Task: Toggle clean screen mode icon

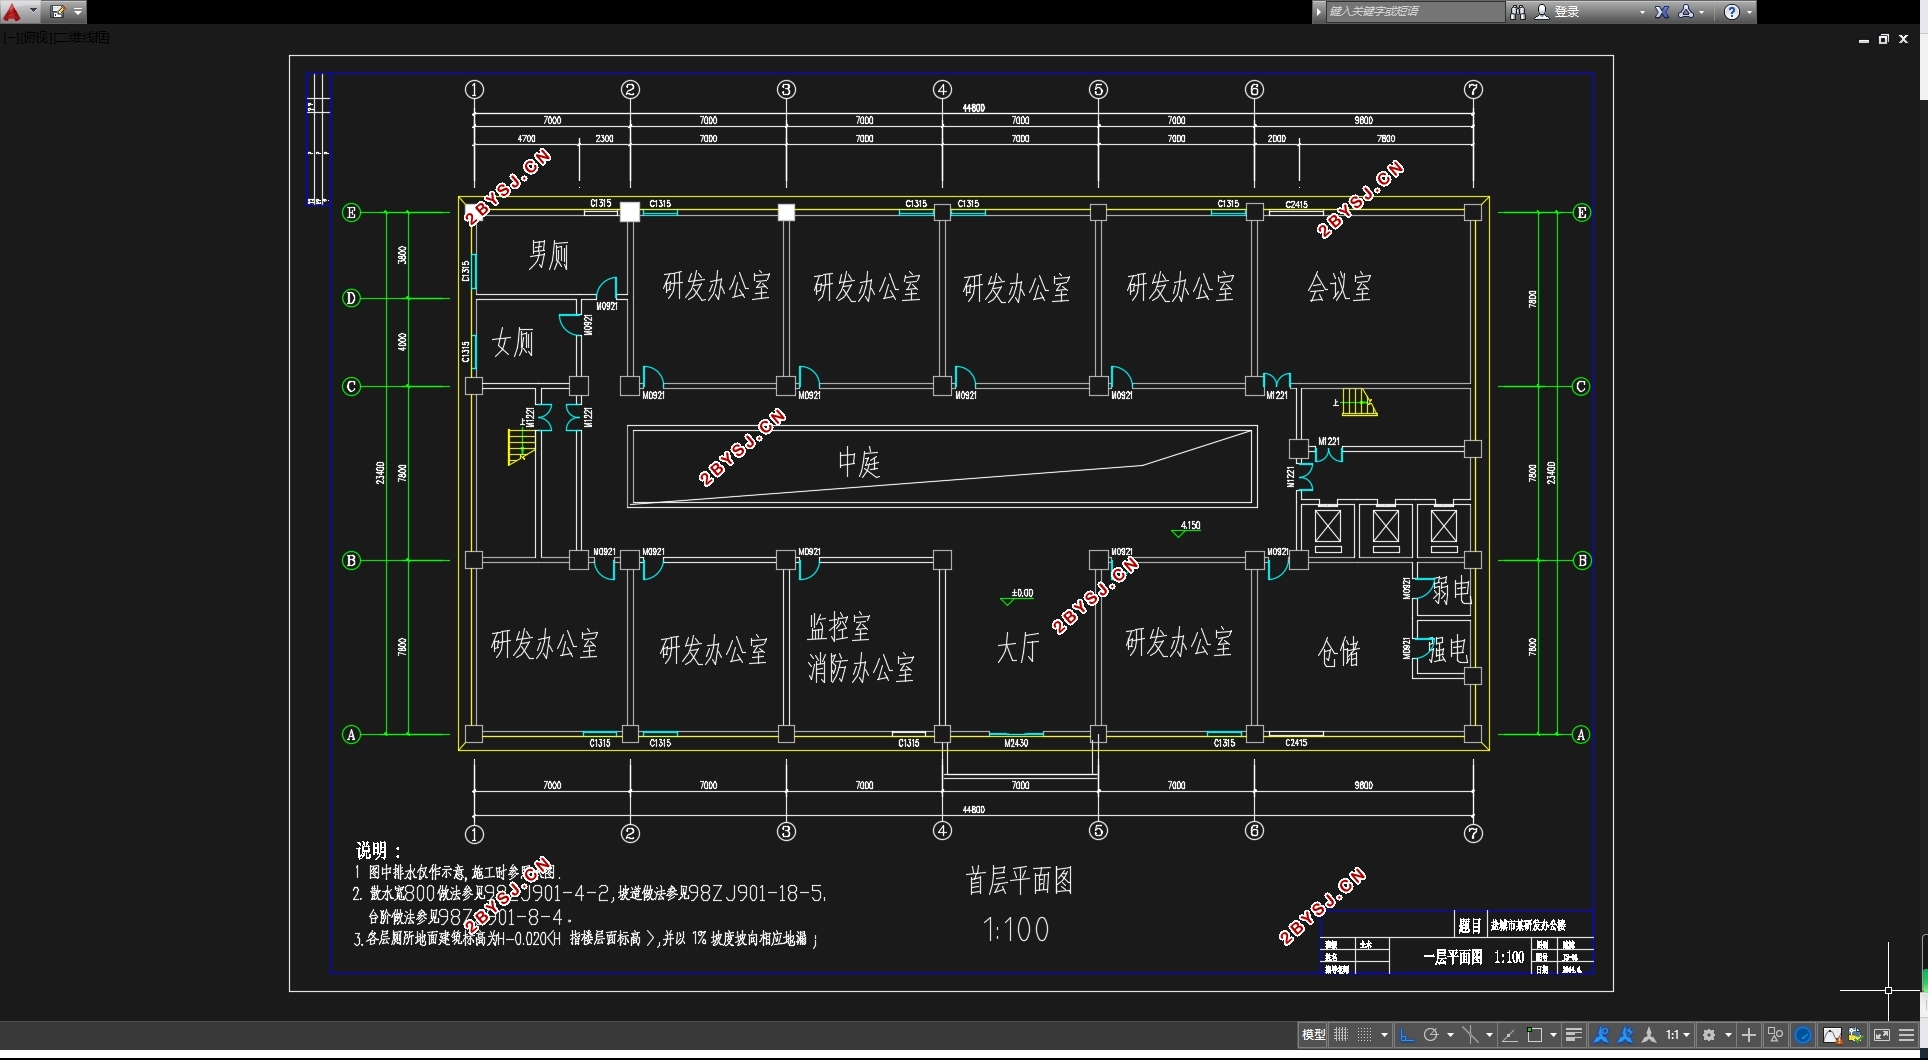Action: 1882,1035
